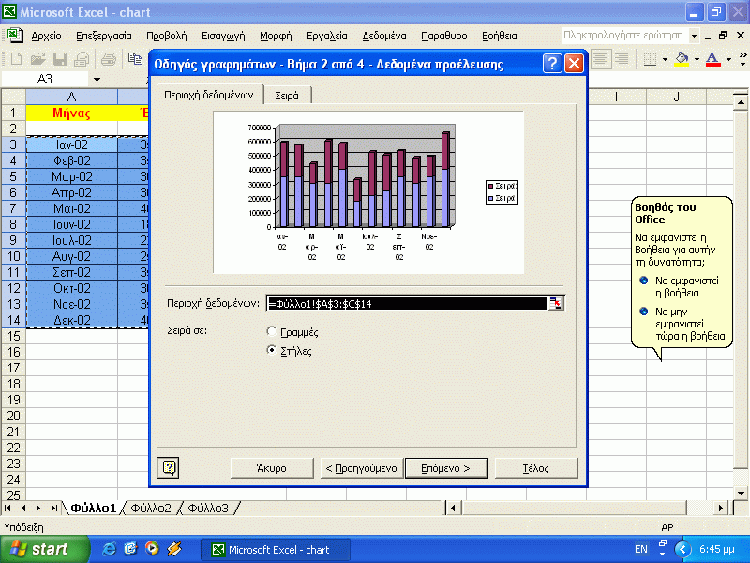Click the right align toolbar icon
The height and width of the screenshot is (563, 750).
(621, 59)
